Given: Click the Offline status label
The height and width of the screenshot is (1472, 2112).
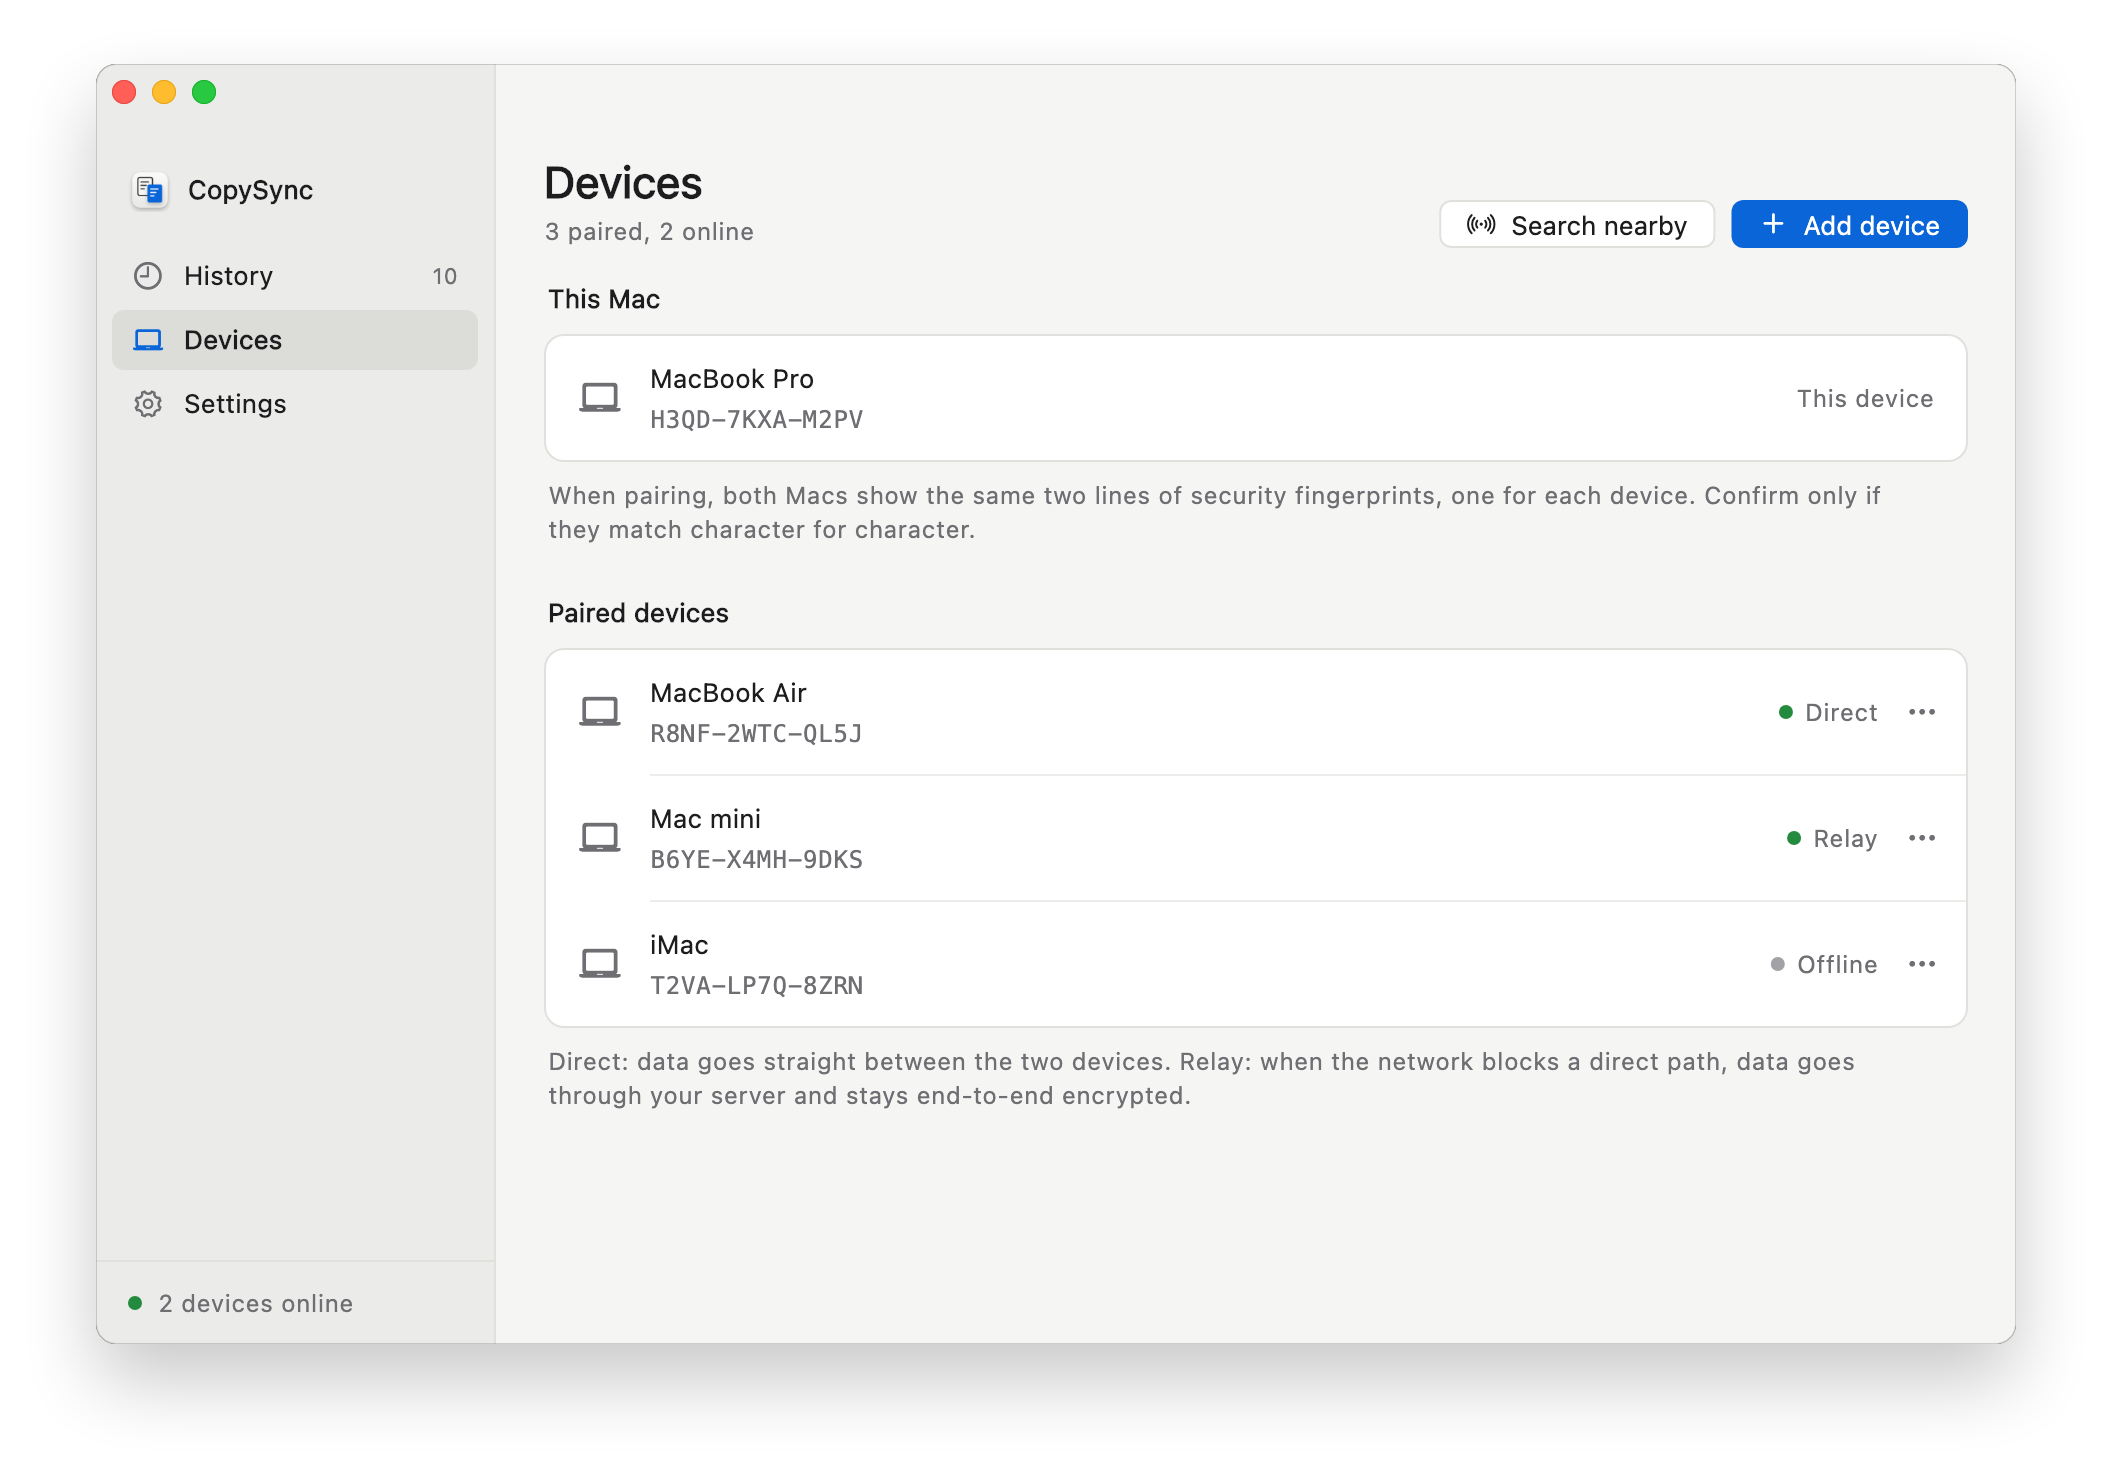Looking at the screenshot, I should pyautogui.click(x=1837, y=965).
